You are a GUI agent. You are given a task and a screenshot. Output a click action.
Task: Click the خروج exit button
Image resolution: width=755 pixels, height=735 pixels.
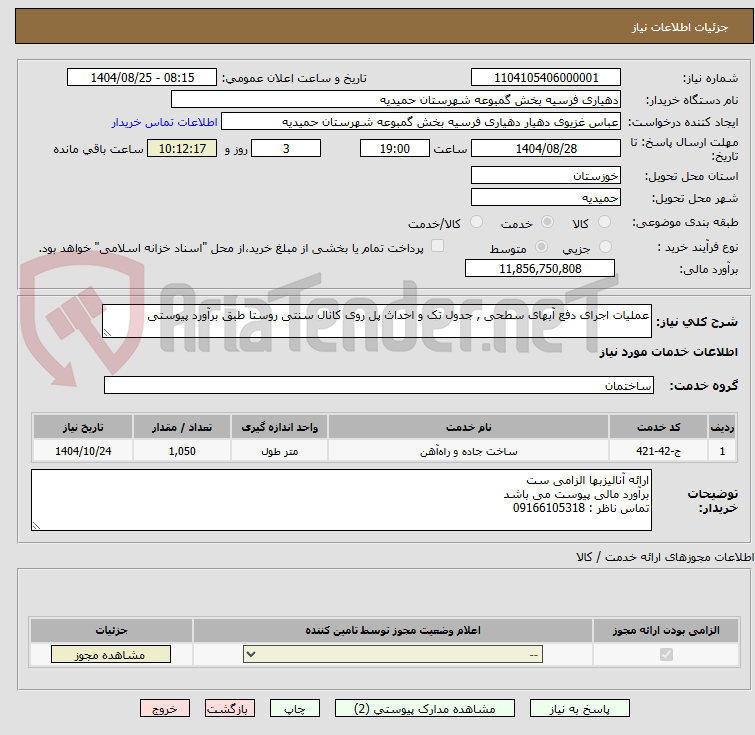pos(165,709)
